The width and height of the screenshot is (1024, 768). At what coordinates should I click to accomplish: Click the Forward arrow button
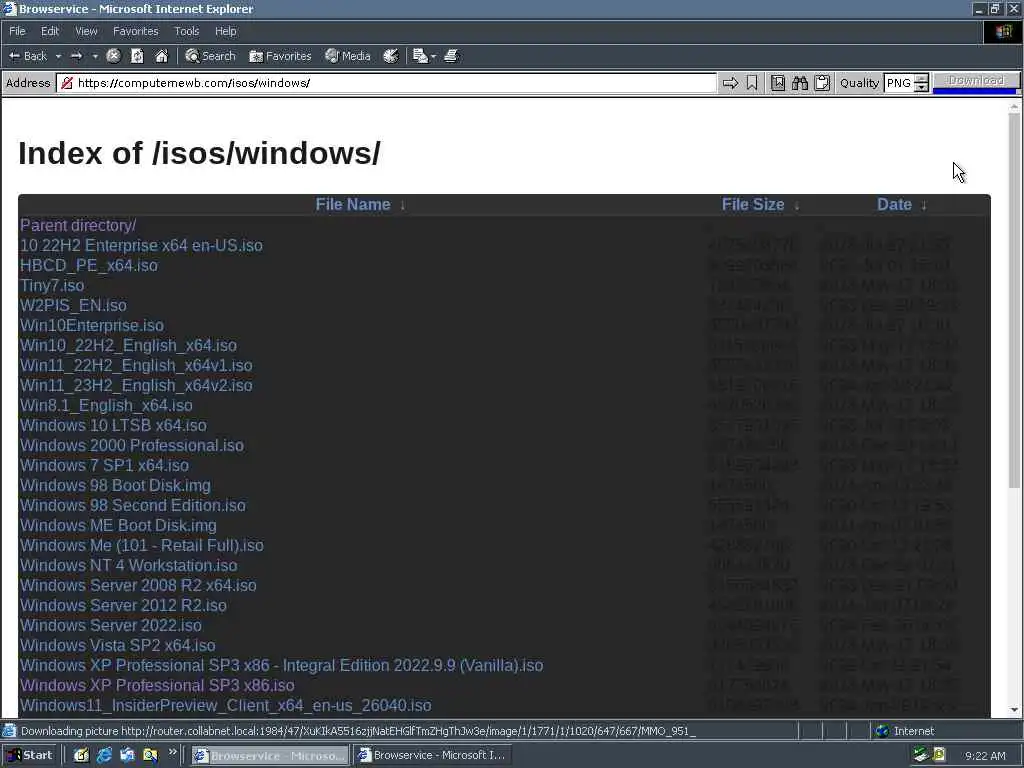pyautogui.click(x=76, y=56)
